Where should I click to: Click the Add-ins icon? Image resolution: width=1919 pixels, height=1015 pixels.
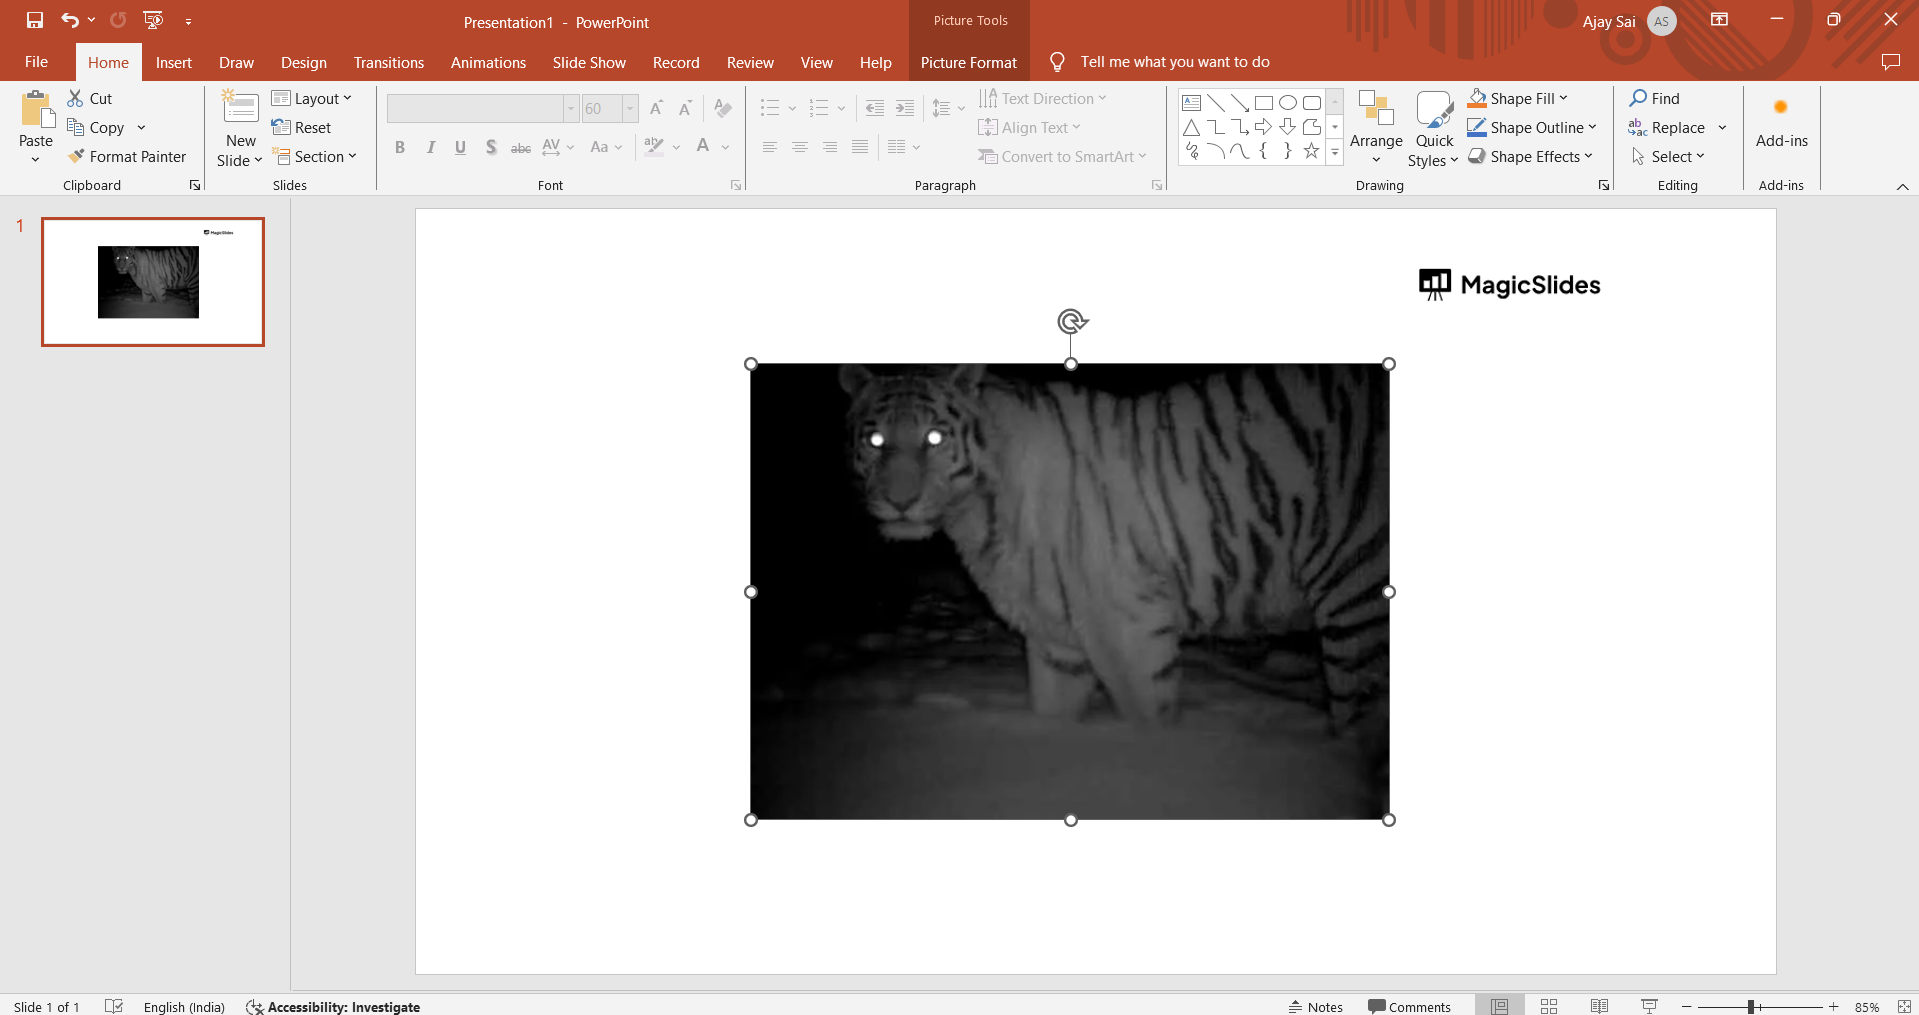pos(1781,108)
